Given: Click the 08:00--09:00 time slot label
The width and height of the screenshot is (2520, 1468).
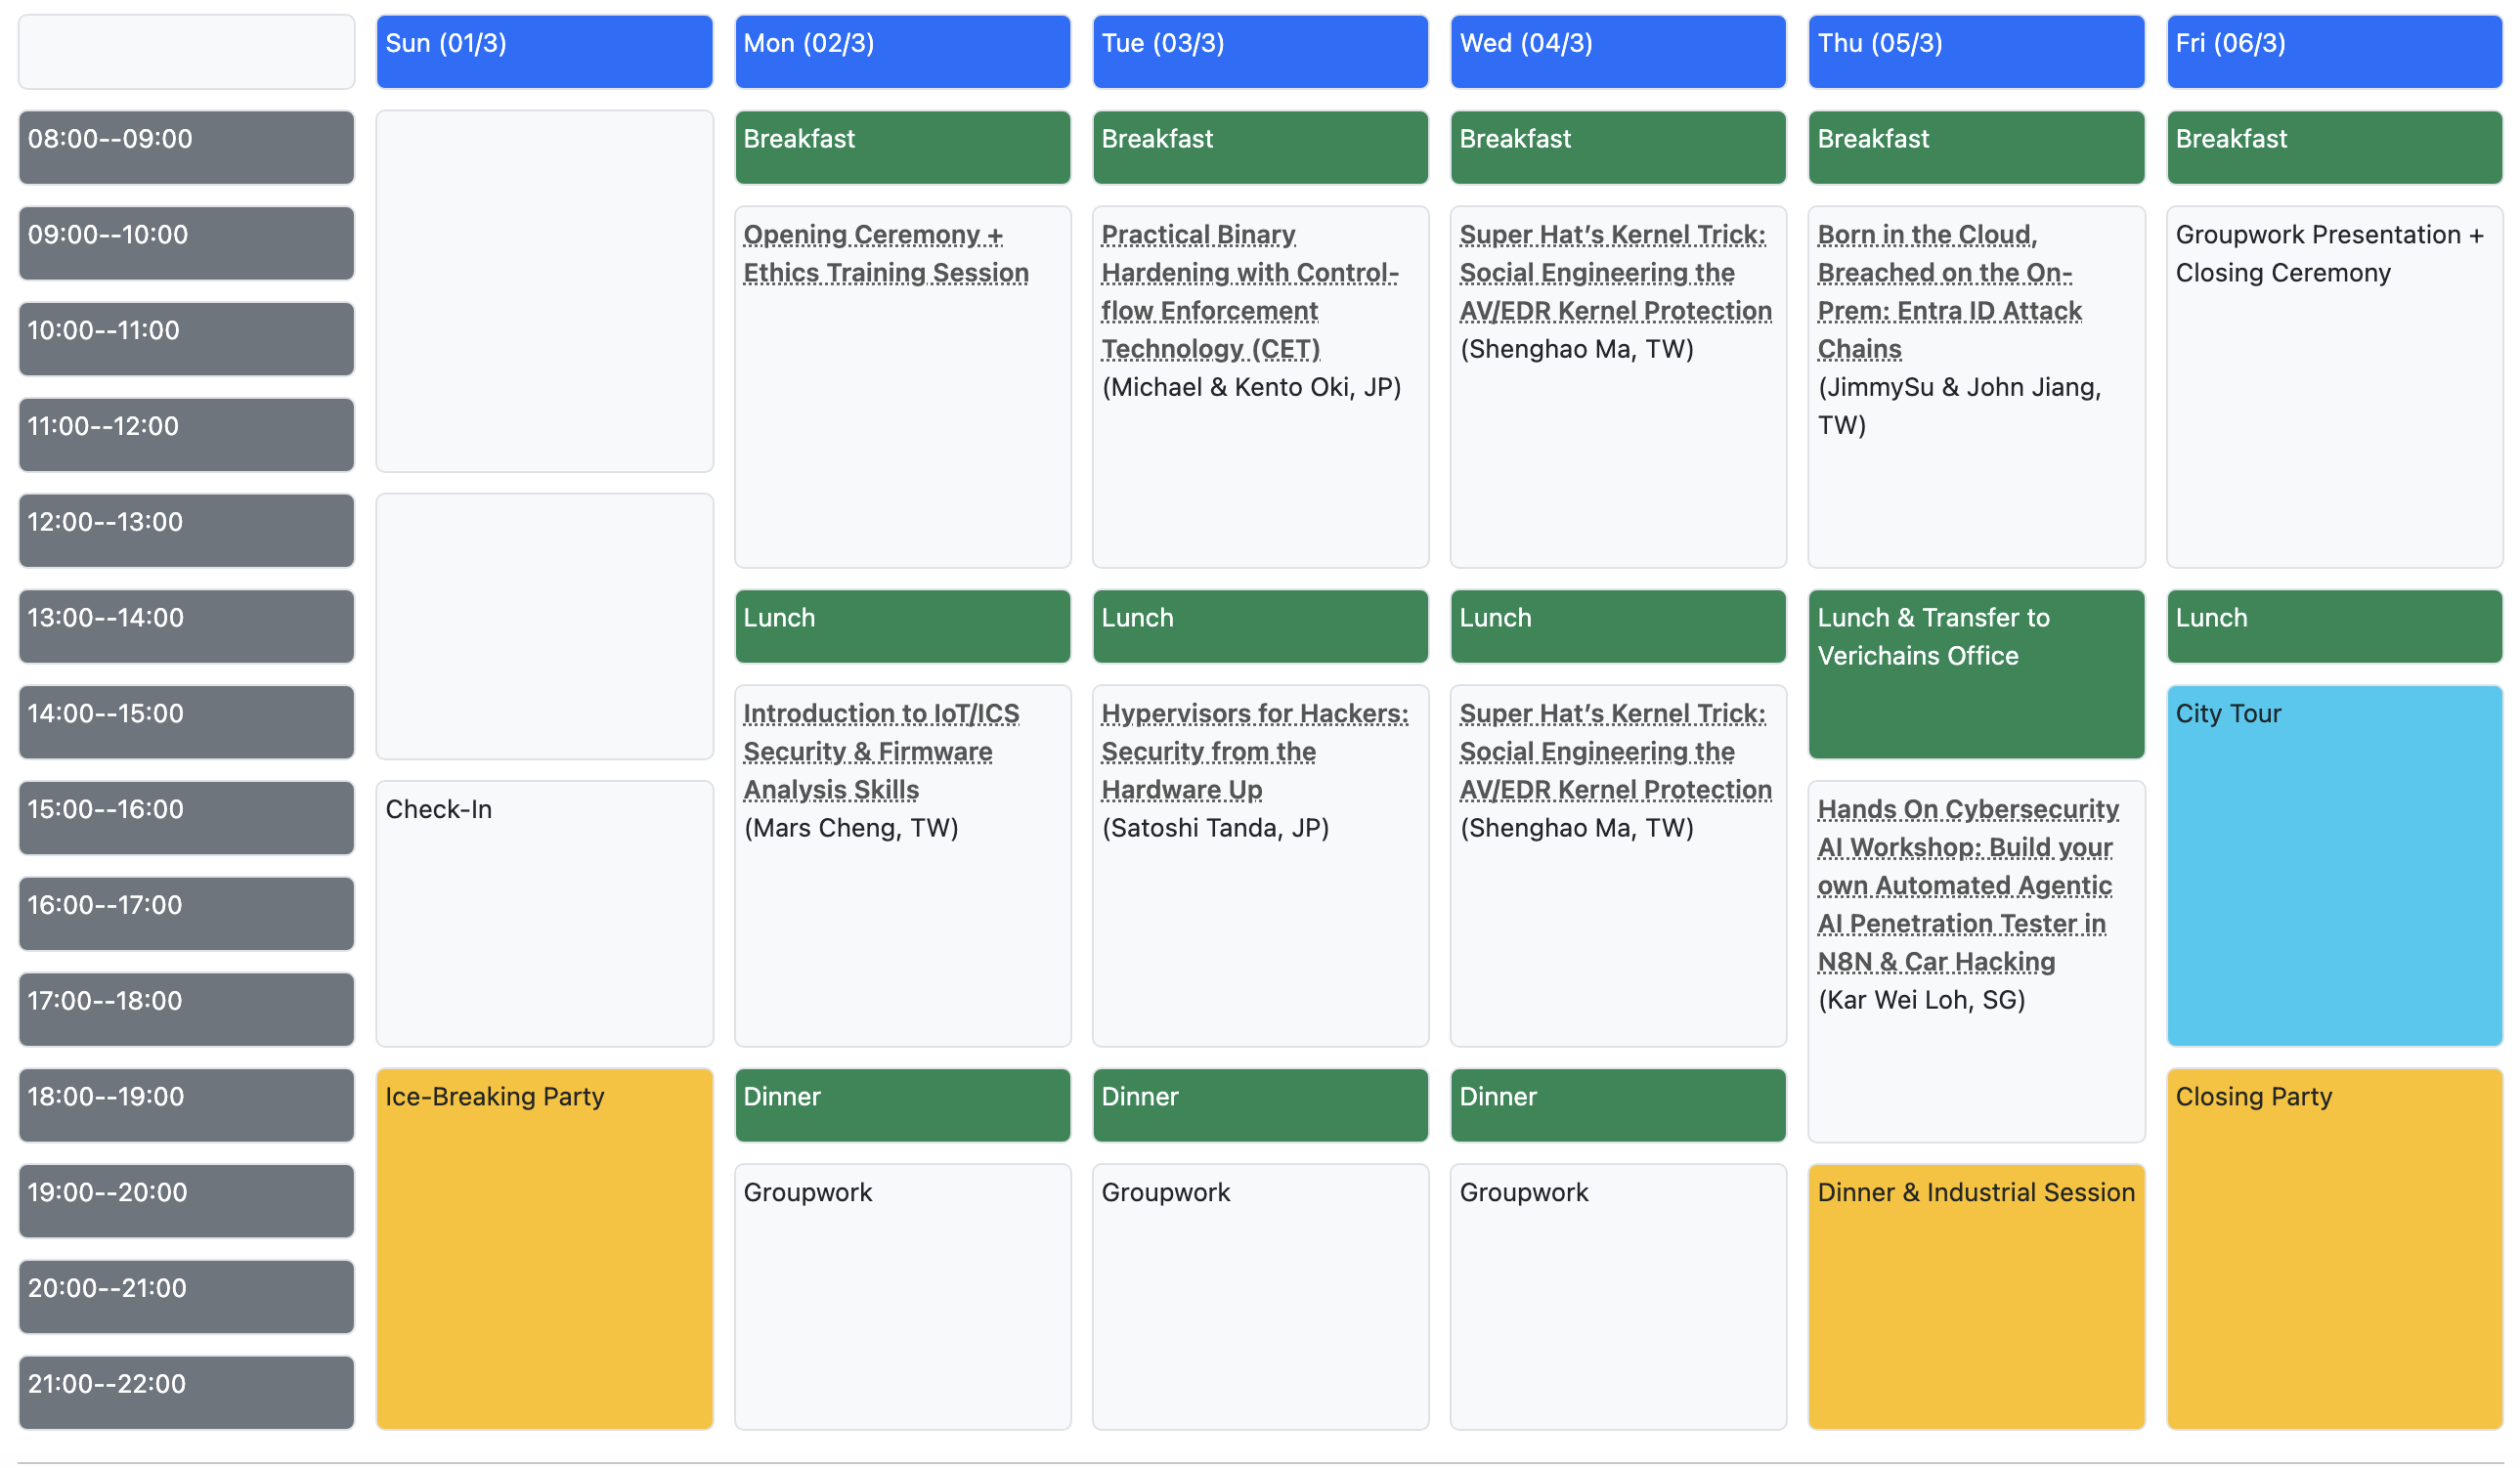Looking at the screenshot, I should pyautogui.click(x=186, y=147).
